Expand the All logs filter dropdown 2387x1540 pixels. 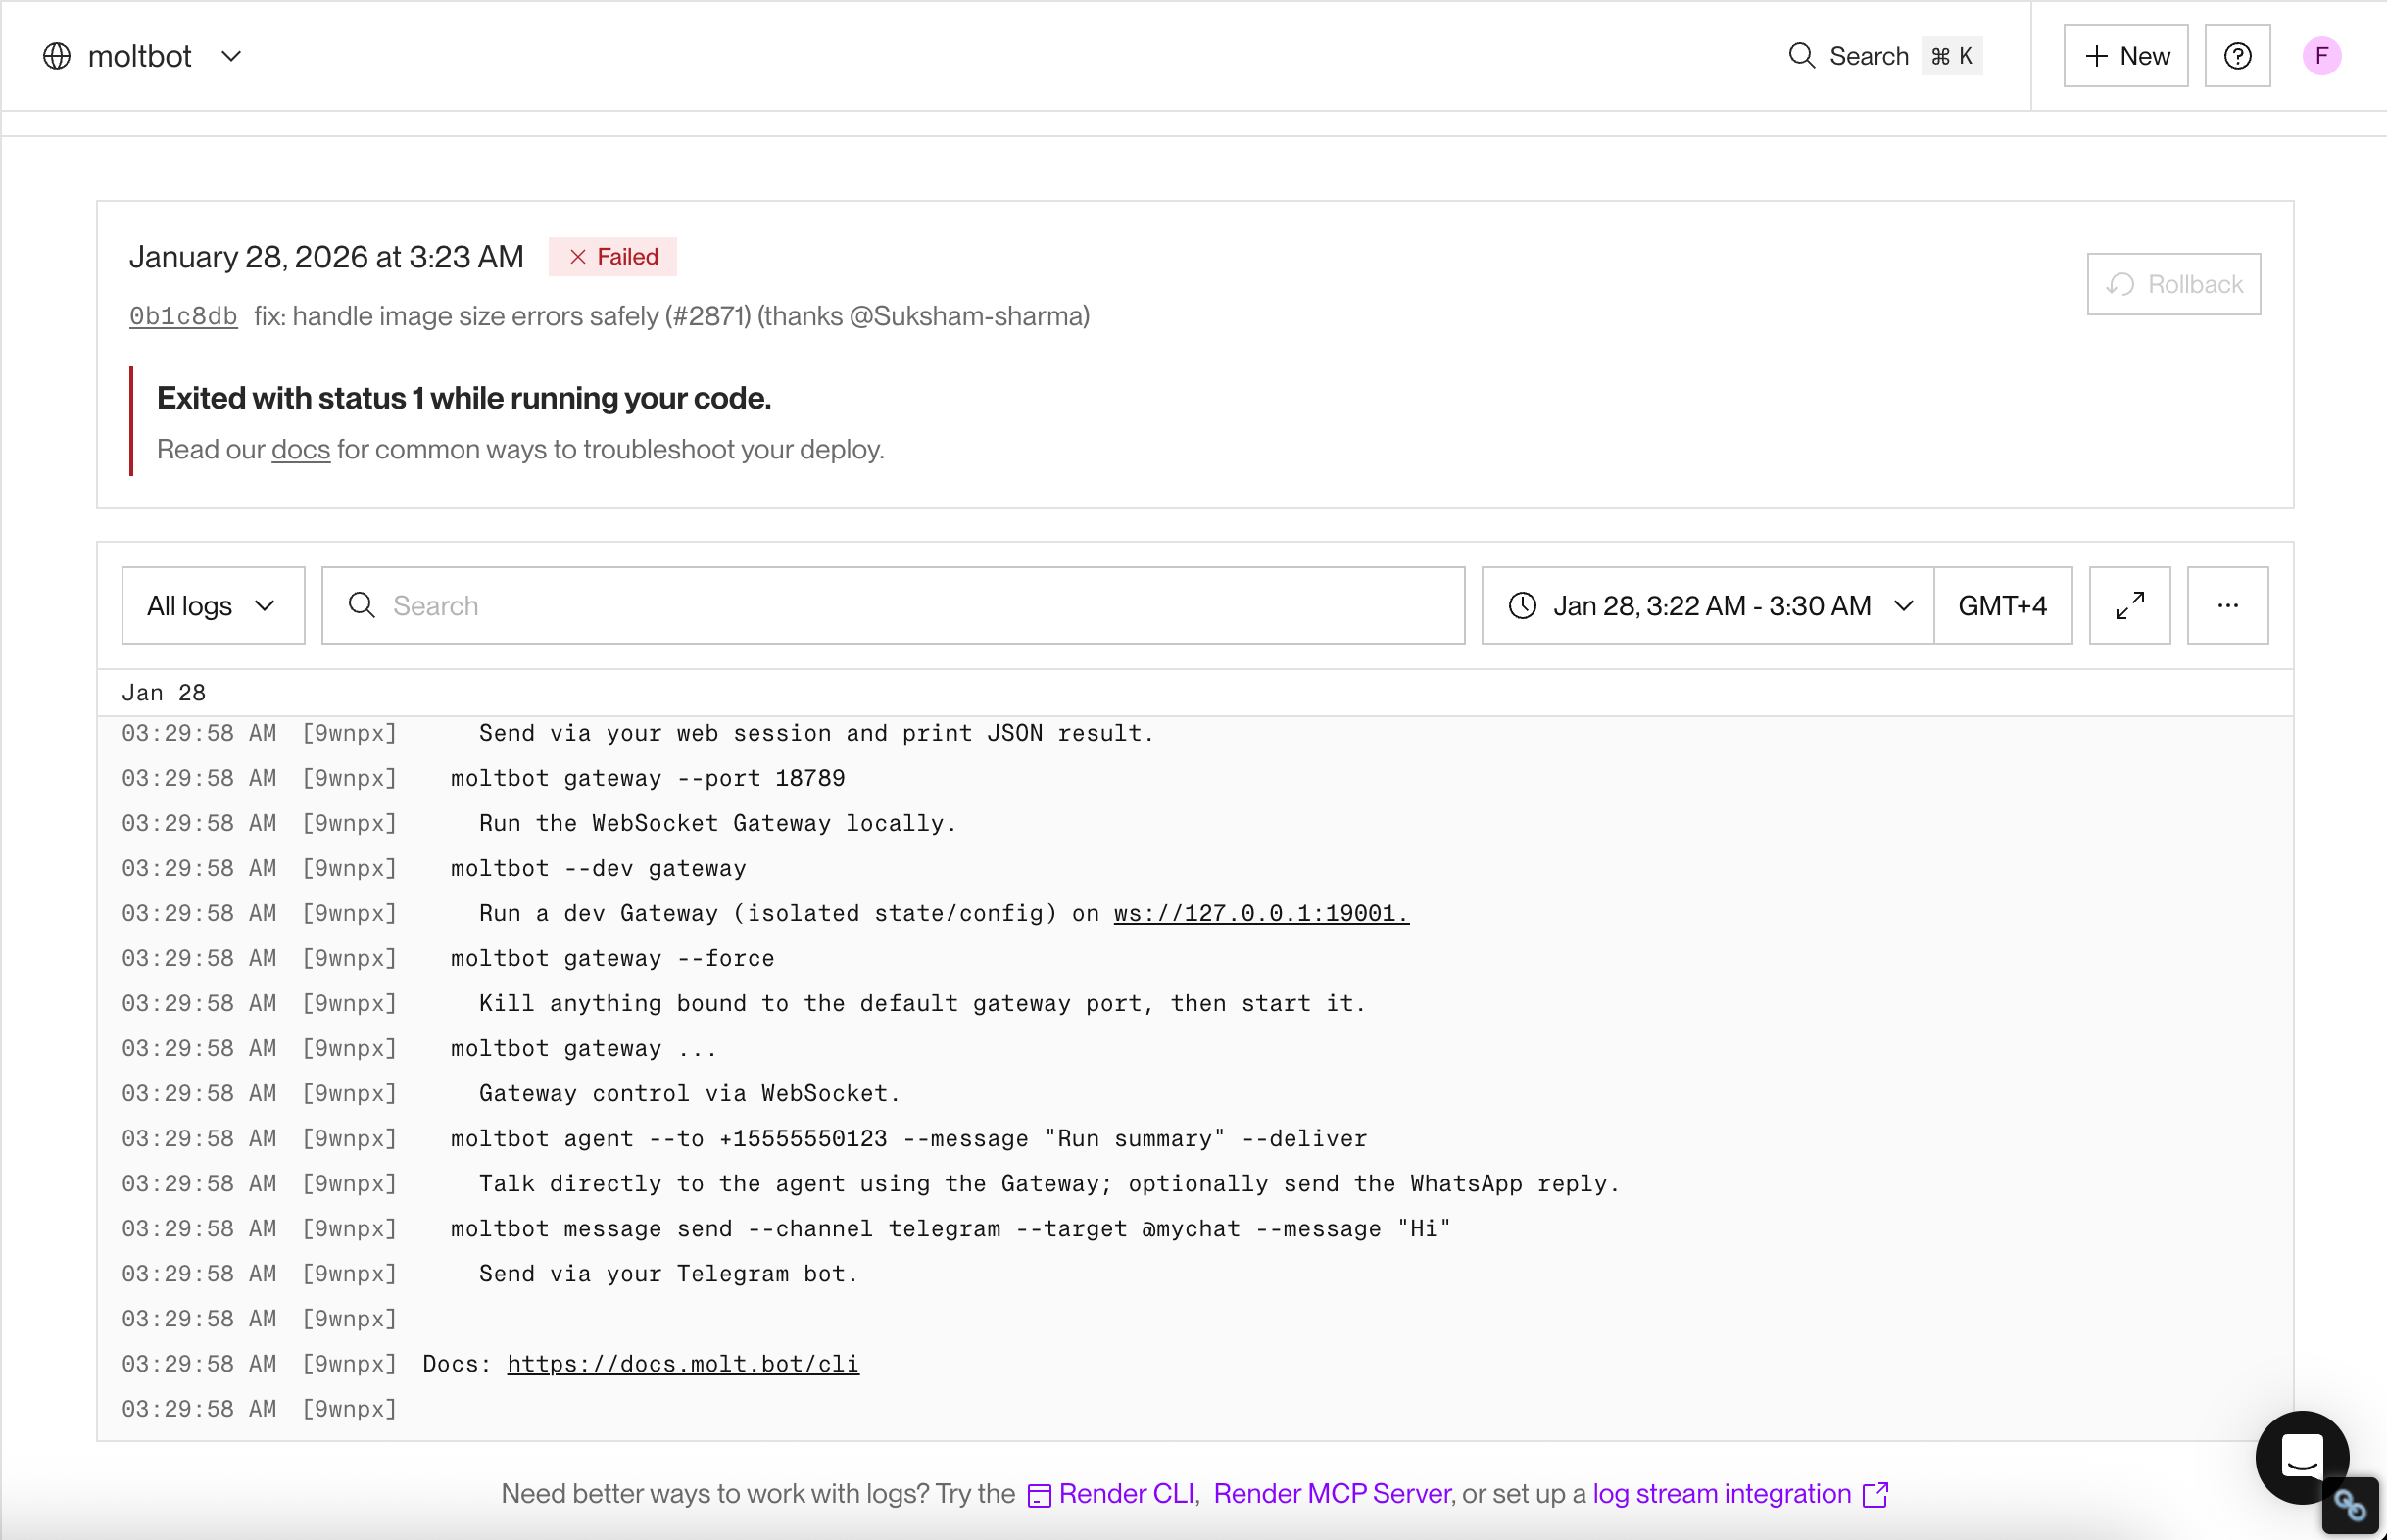212,606
